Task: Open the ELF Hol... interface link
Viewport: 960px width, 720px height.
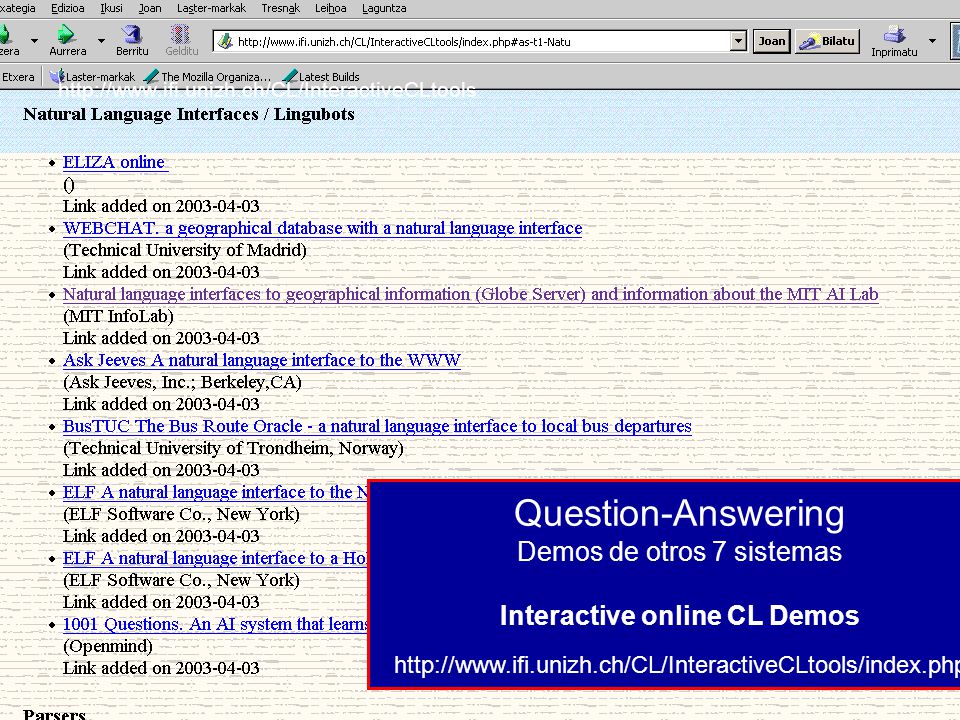Action: coord(215,559)
